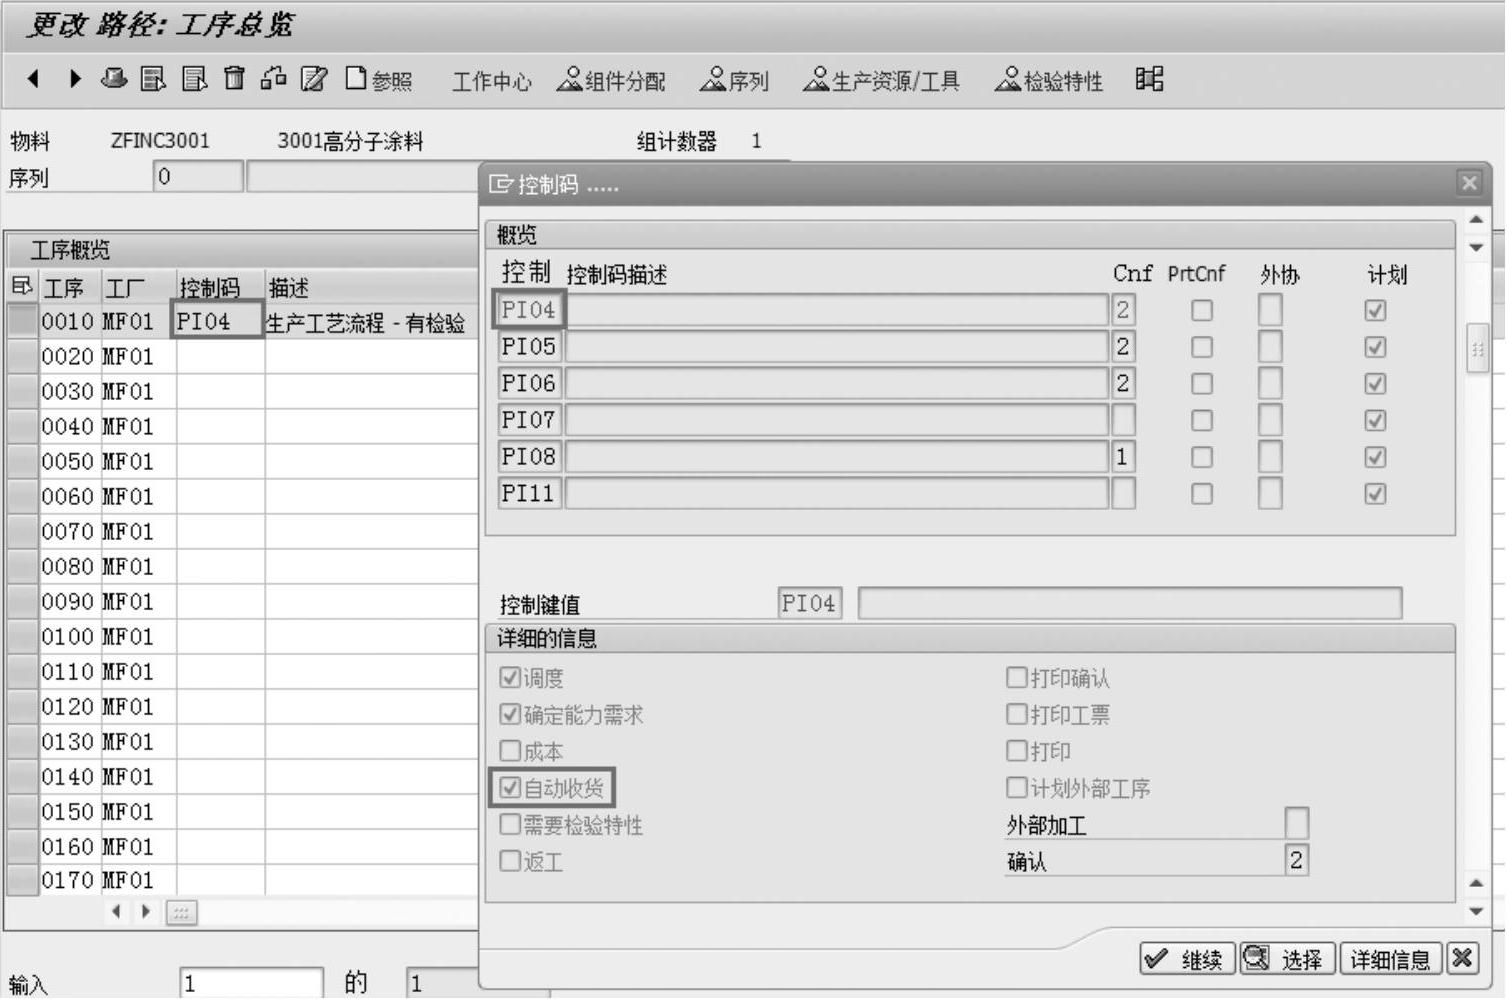Image resolution: width=1507 pixels, height=999 pixels.
Task: Click description 生产工艺流程 - 有检验 cell
Action: click(x=371, y=322)
